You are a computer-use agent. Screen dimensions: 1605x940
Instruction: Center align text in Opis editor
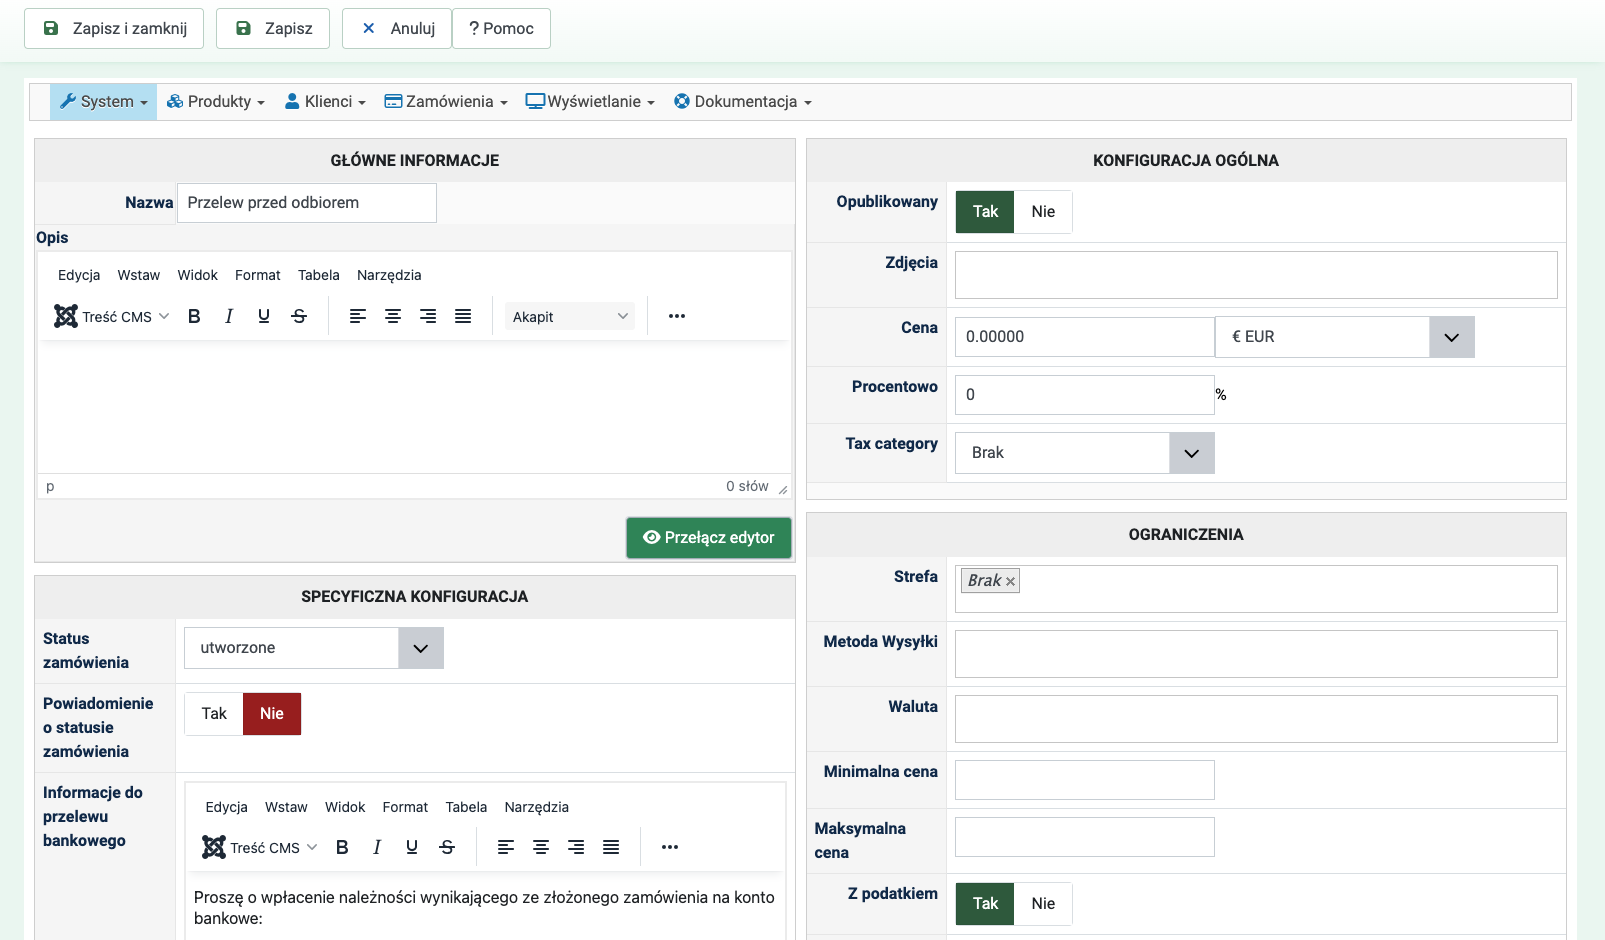pos(393,316)
